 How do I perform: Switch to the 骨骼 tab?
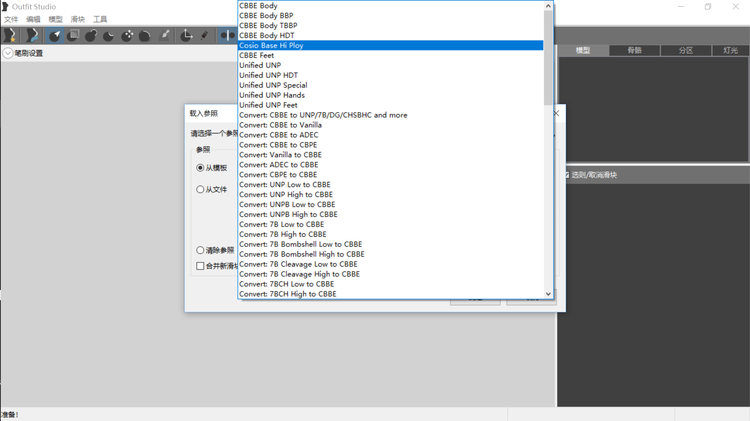click(634, 50)
